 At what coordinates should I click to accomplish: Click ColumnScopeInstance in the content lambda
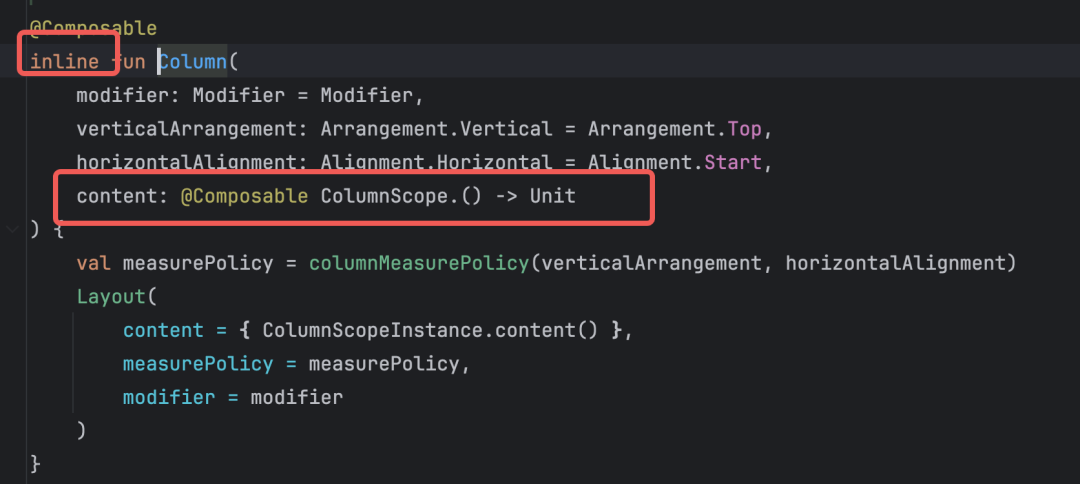[373, 330]
